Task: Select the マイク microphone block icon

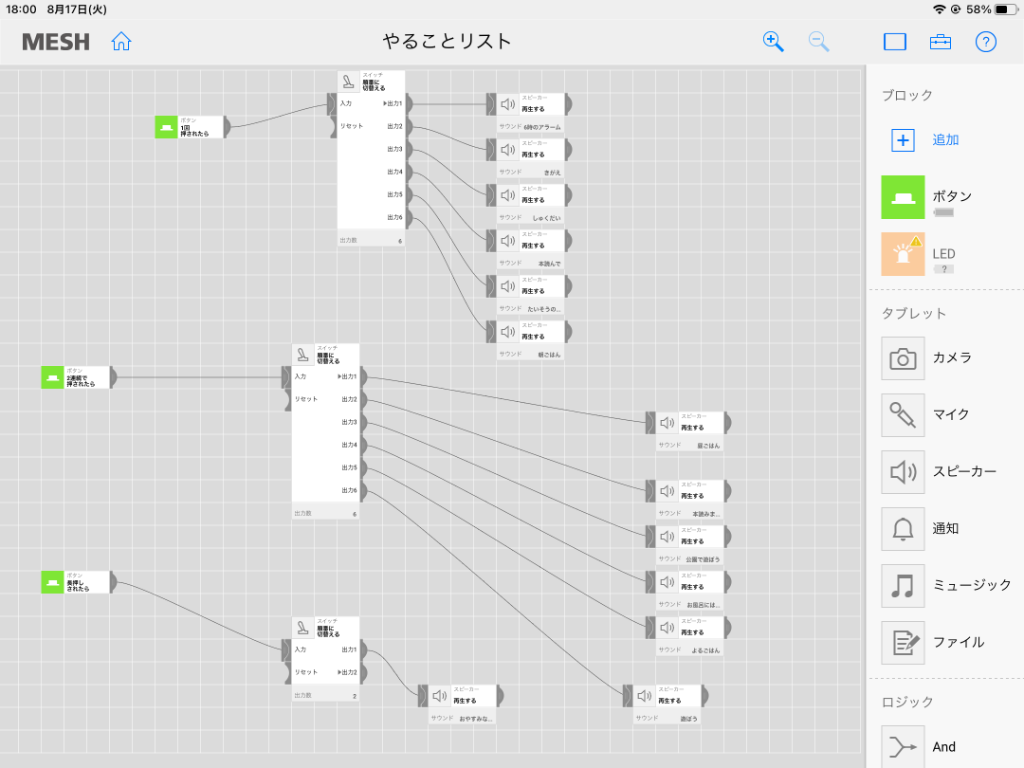Action: pos(903,415)
